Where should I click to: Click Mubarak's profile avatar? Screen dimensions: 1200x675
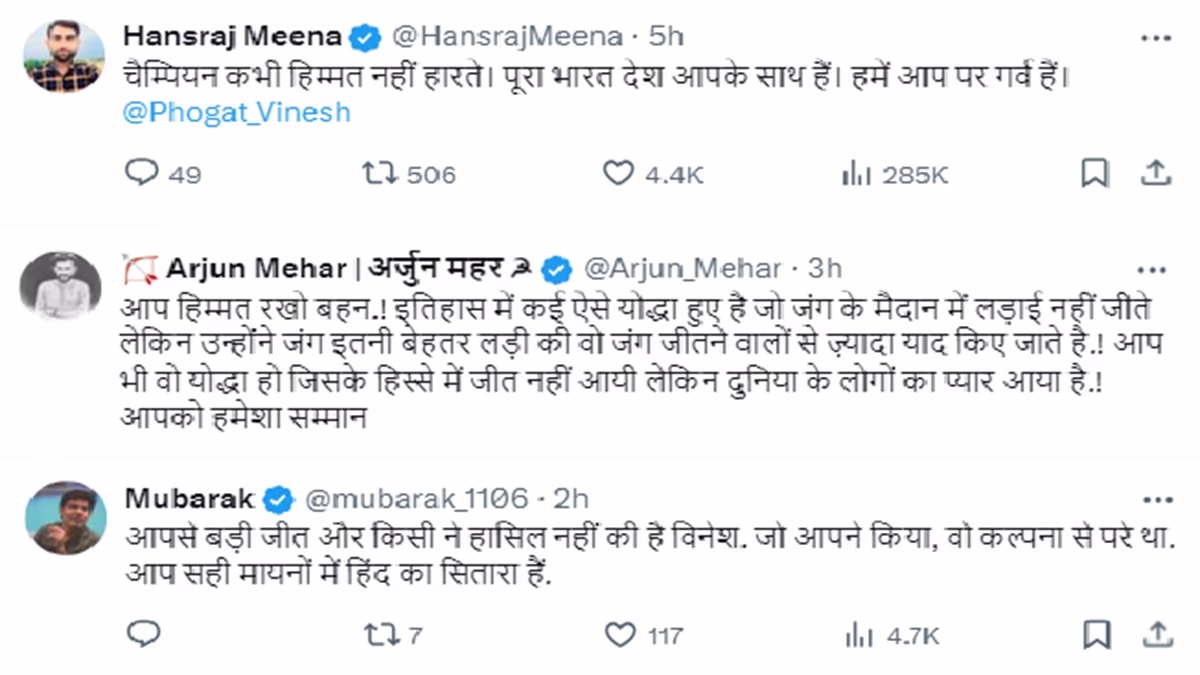click(63, 518)
